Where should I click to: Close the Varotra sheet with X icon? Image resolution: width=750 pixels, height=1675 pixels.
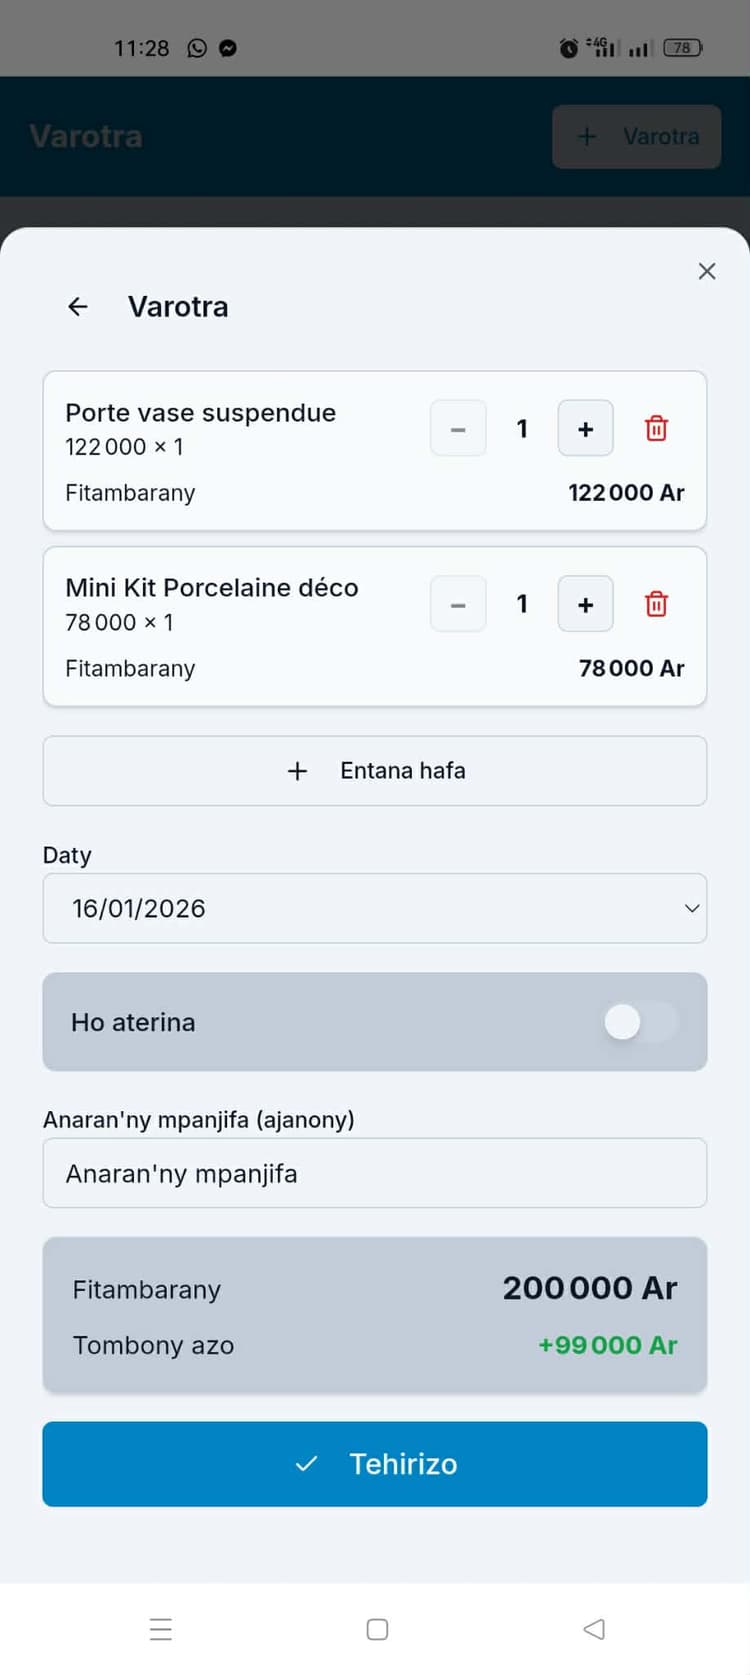coord(707,271)
